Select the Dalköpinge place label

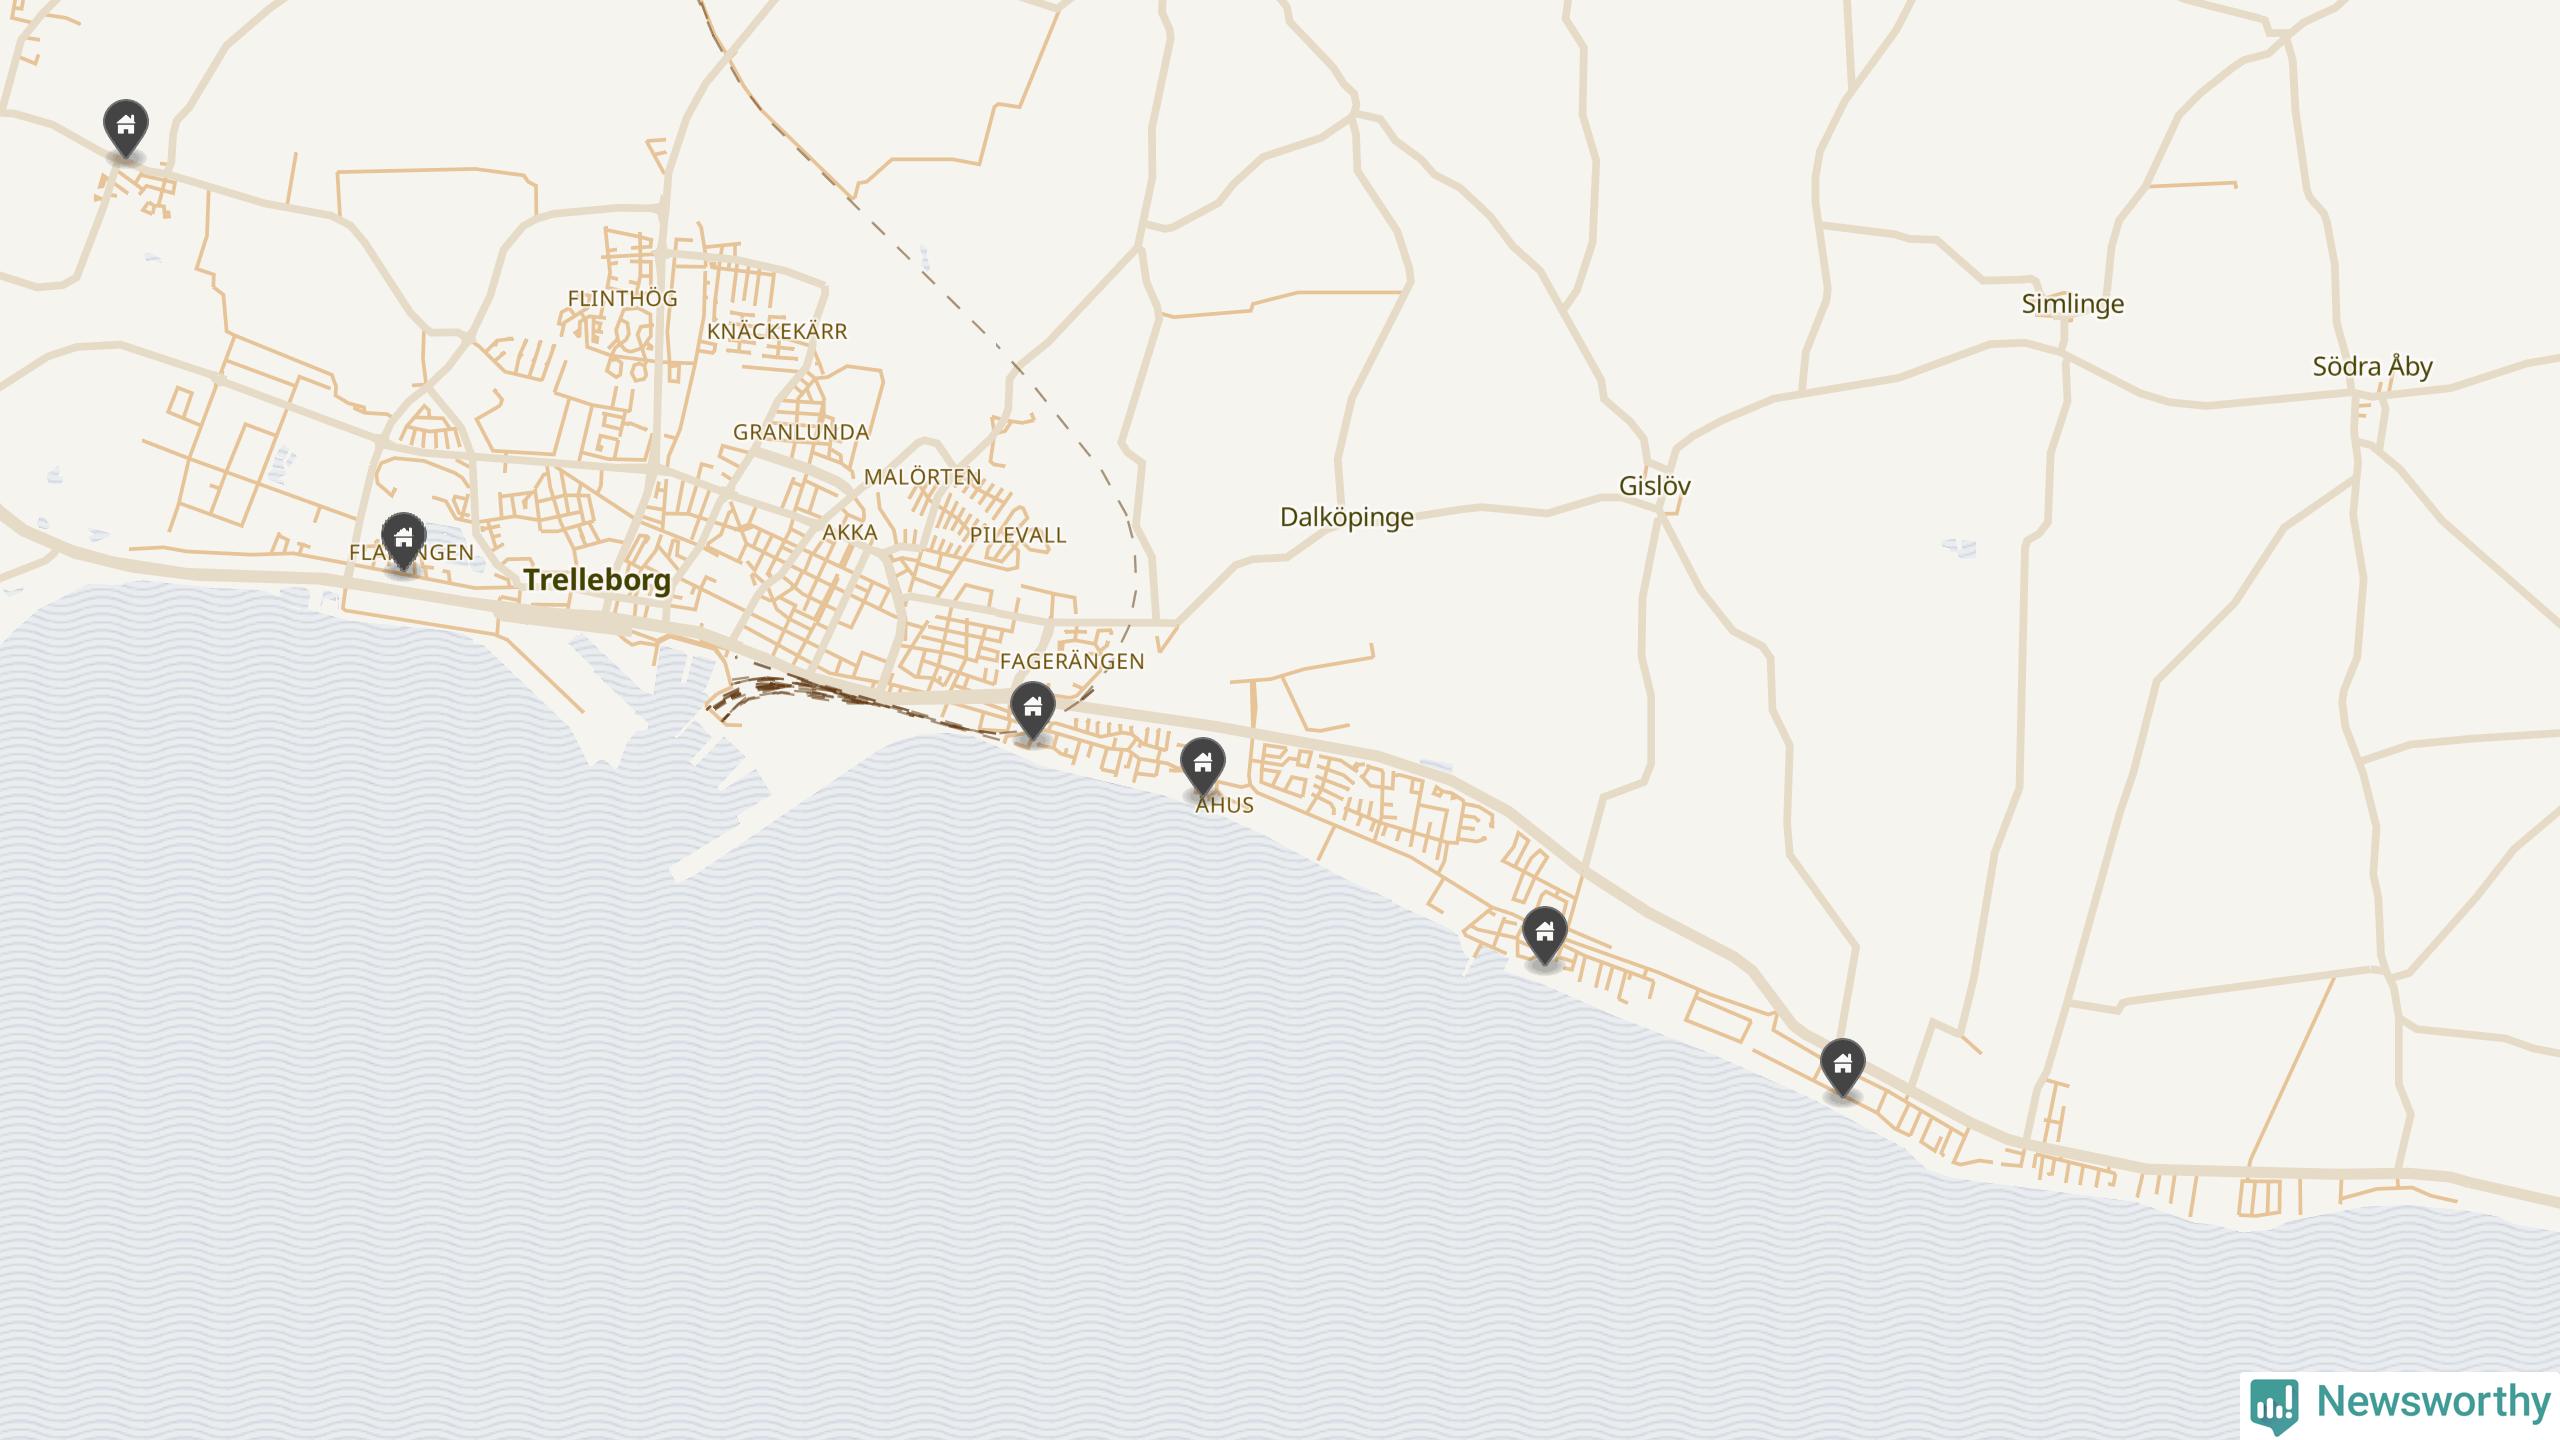pyautogui.click(x=1347, y=518)
